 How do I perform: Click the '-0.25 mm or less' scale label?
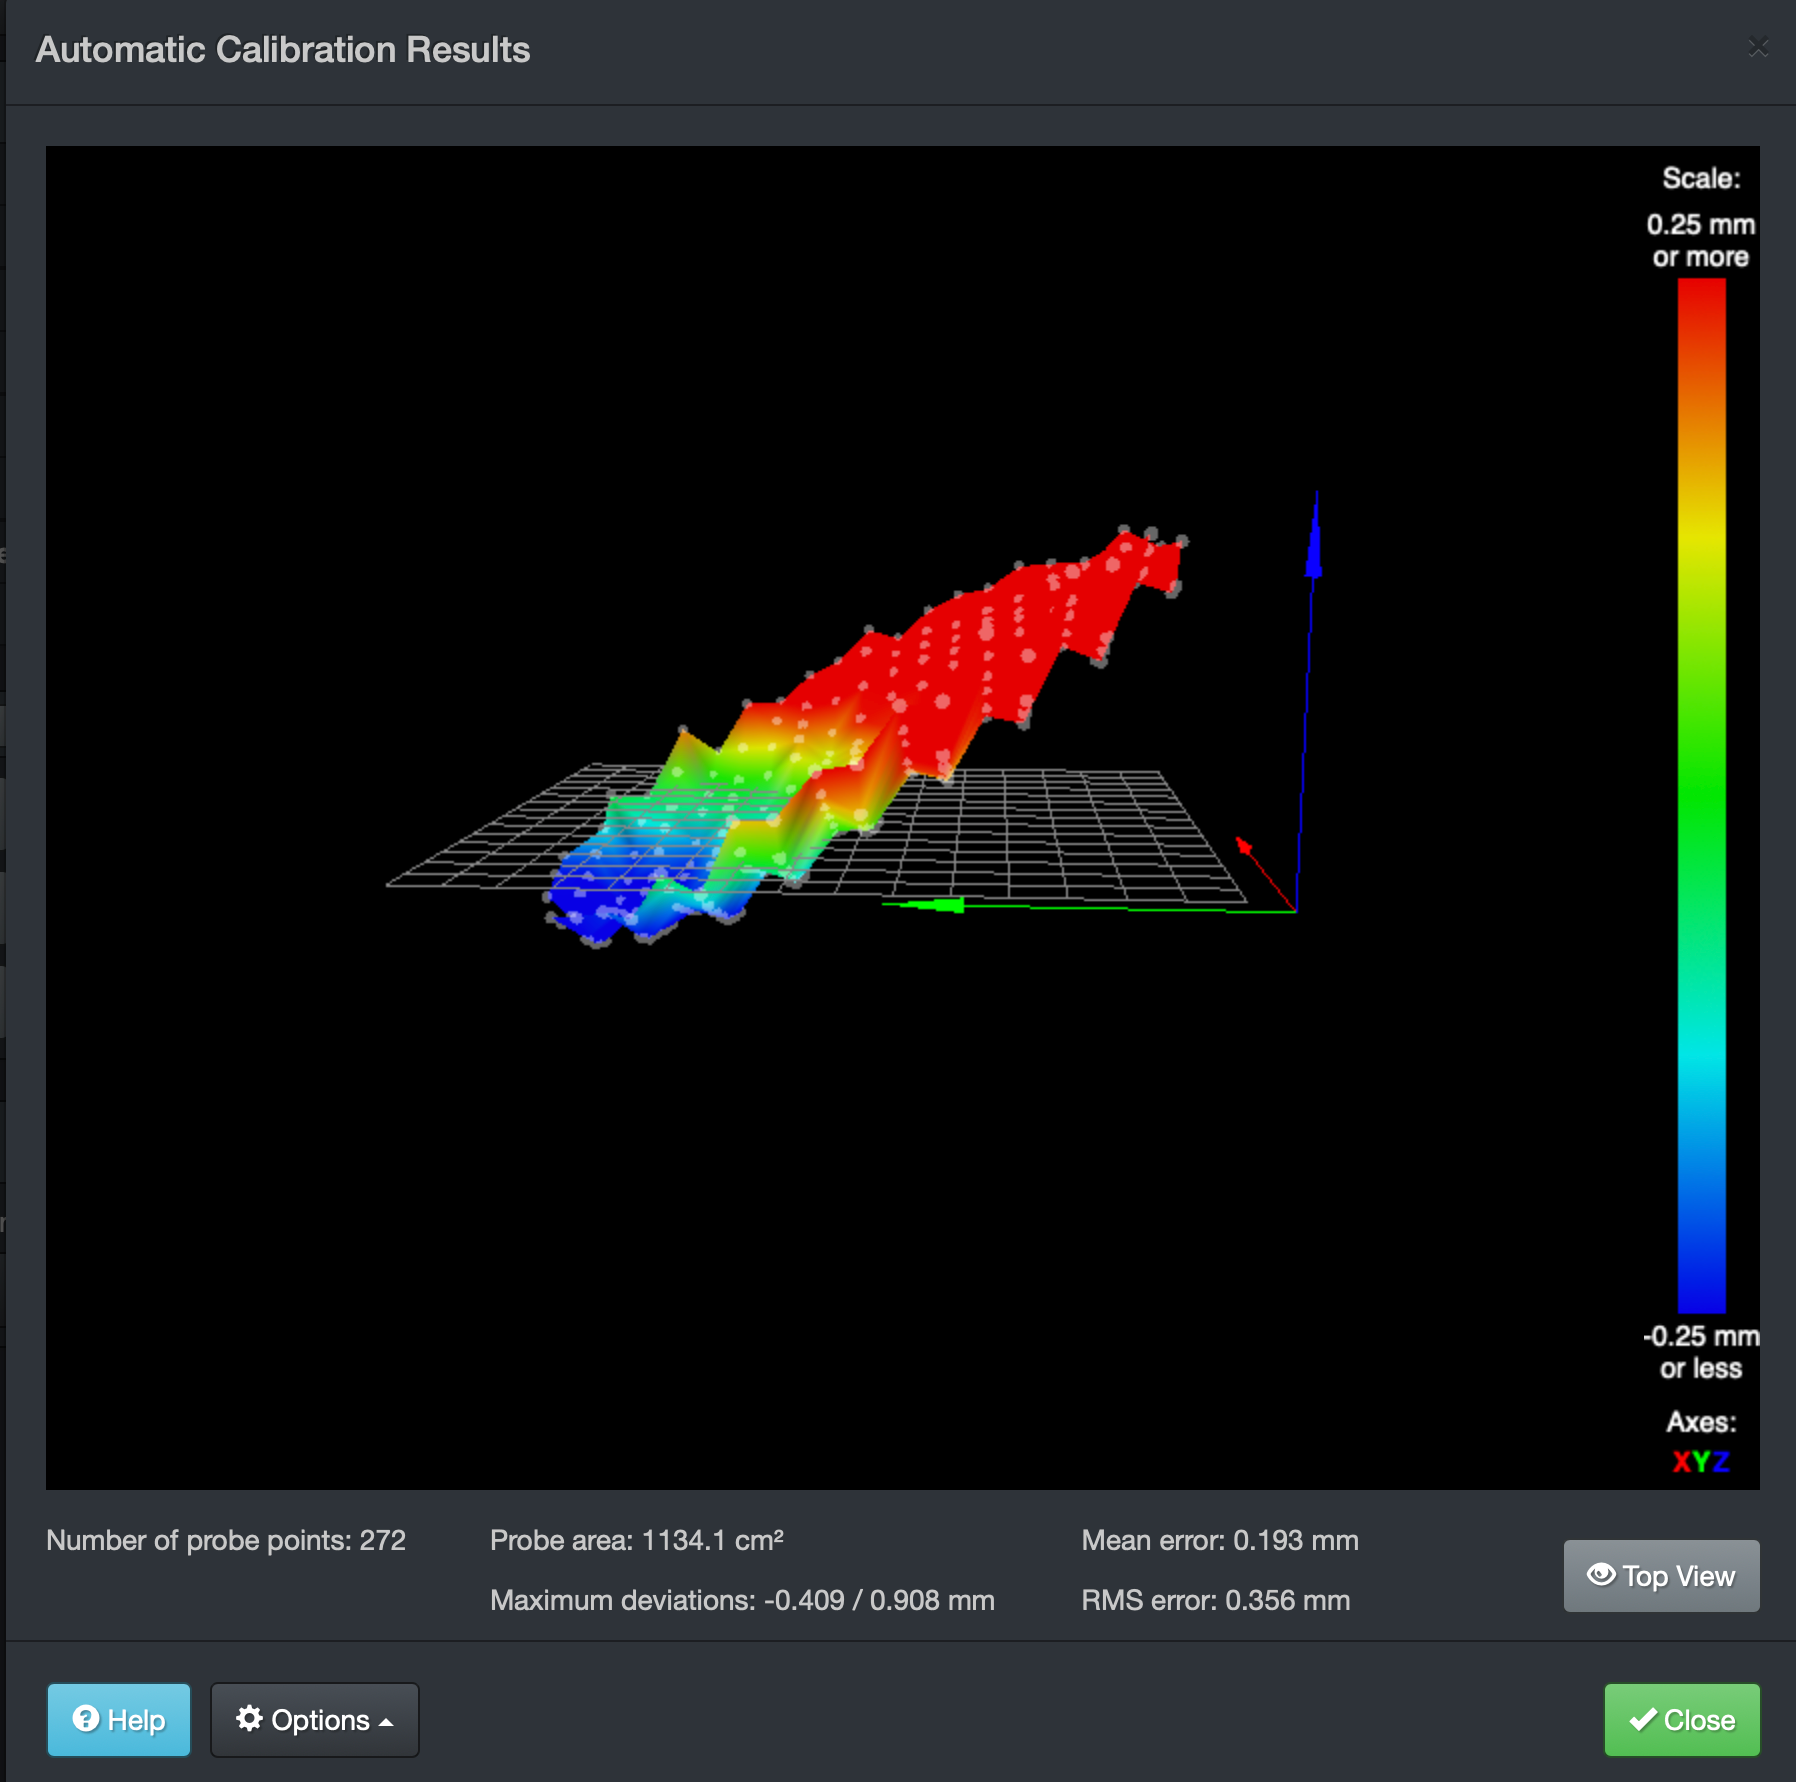coord(1701,1352)
